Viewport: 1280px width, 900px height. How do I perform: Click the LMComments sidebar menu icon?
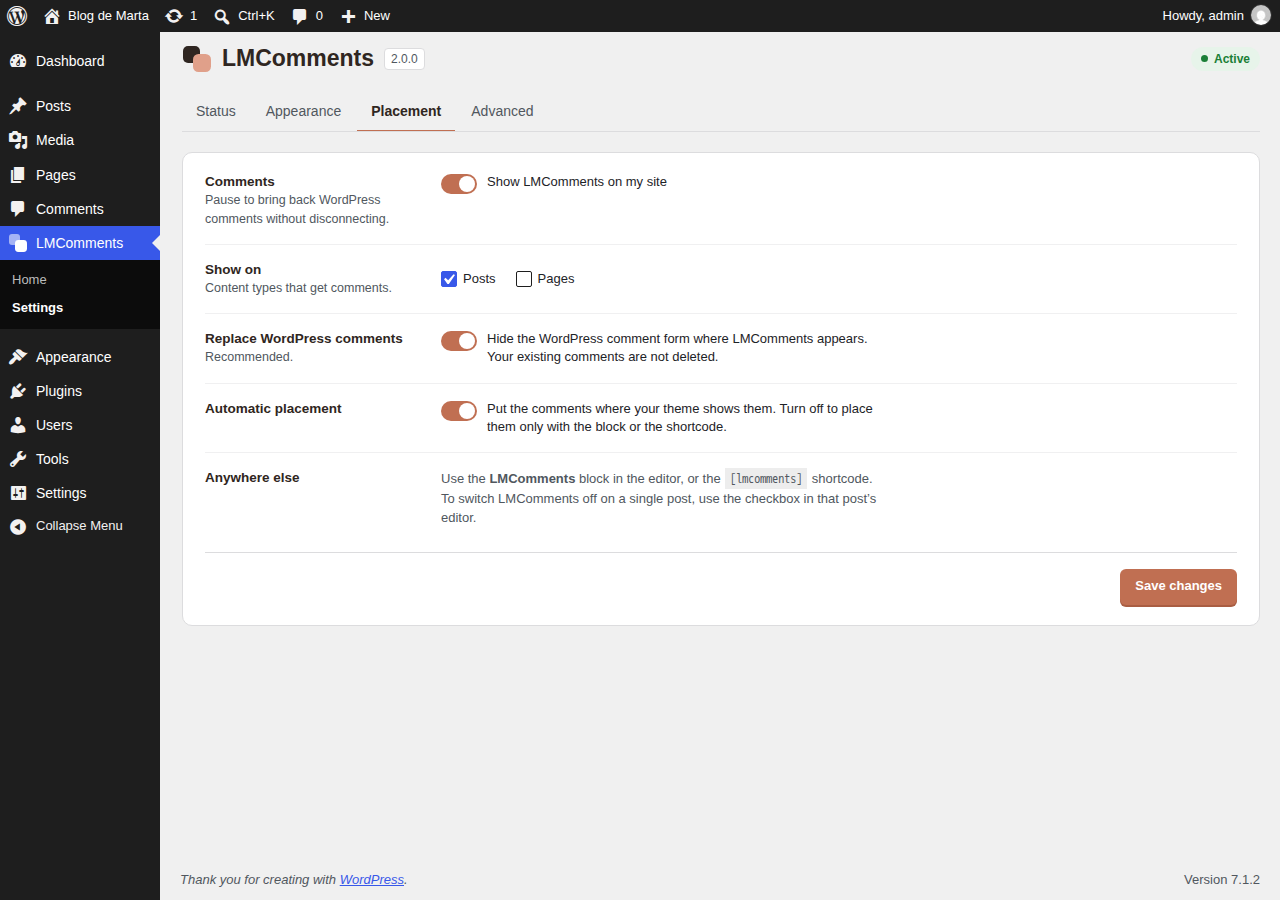point(18,243)
